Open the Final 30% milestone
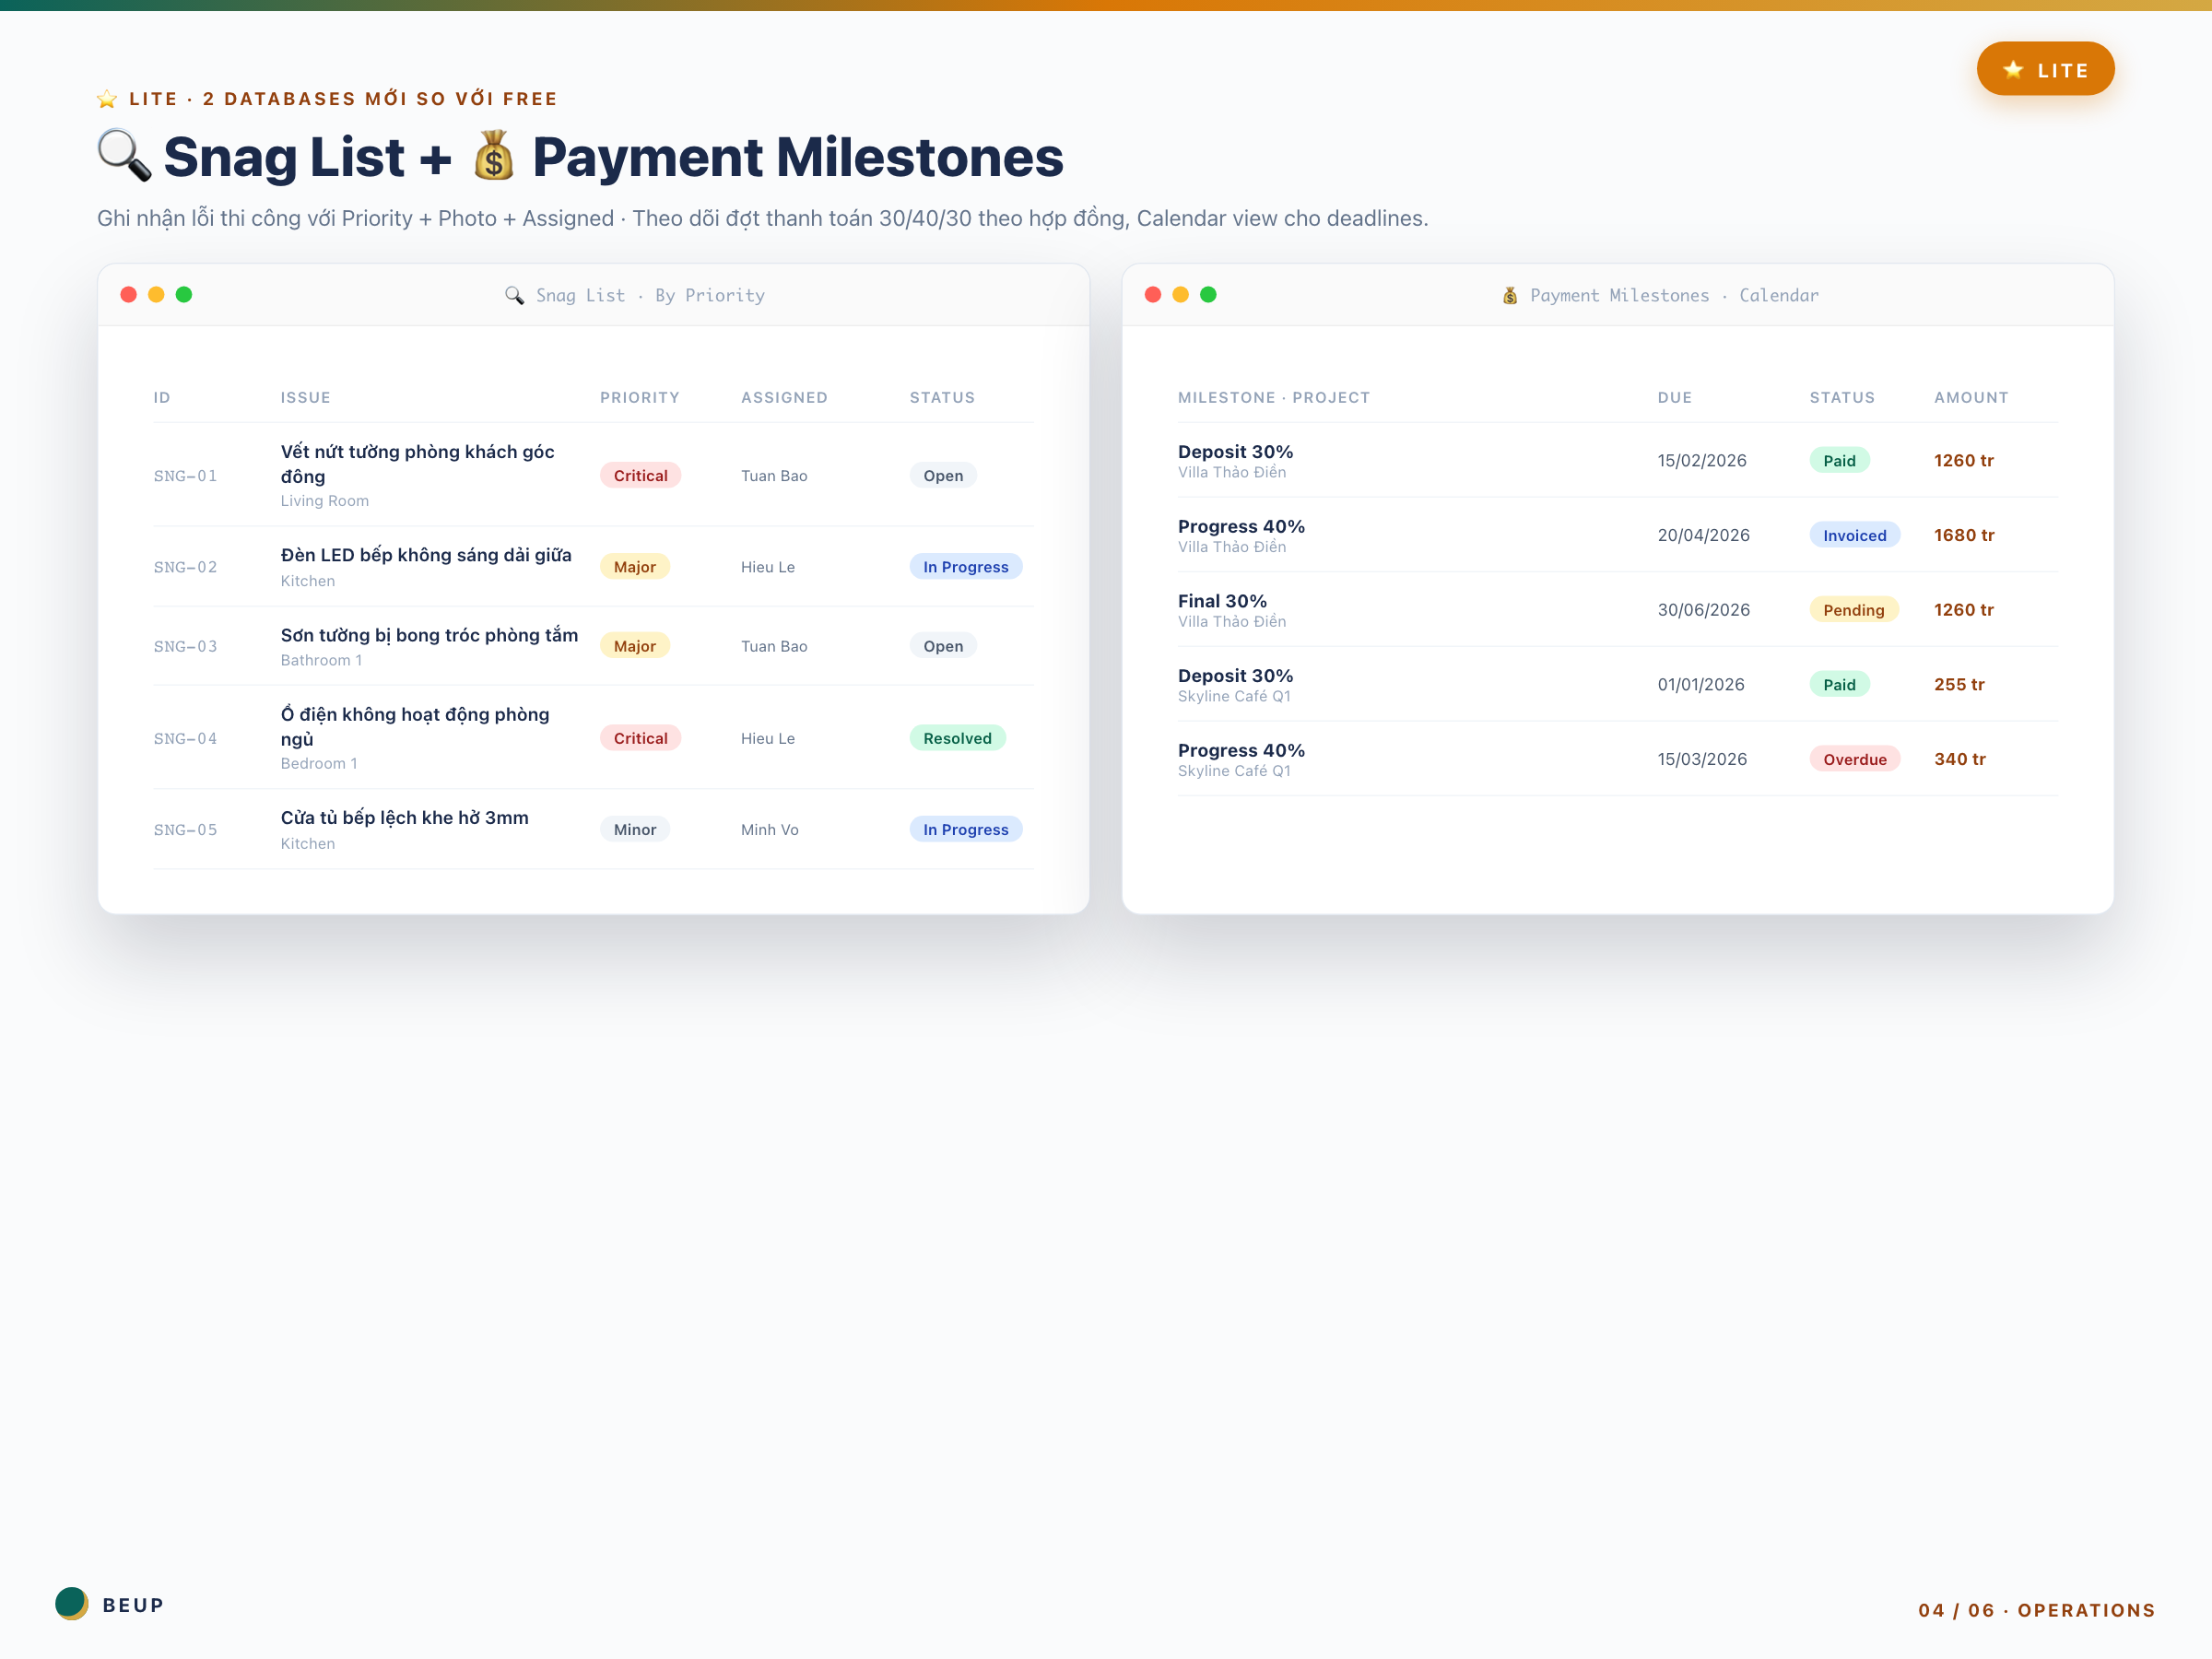This screenshot has height=1659, width=2212. [x=1222, y=602]
